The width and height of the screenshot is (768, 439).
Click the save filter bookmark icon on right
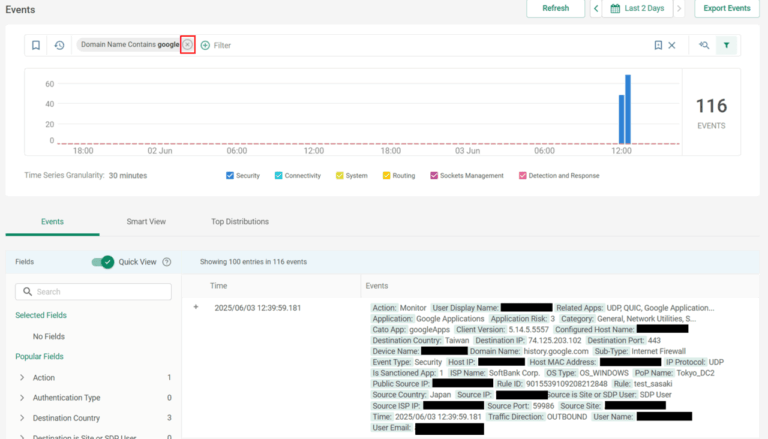pos(658,45)
